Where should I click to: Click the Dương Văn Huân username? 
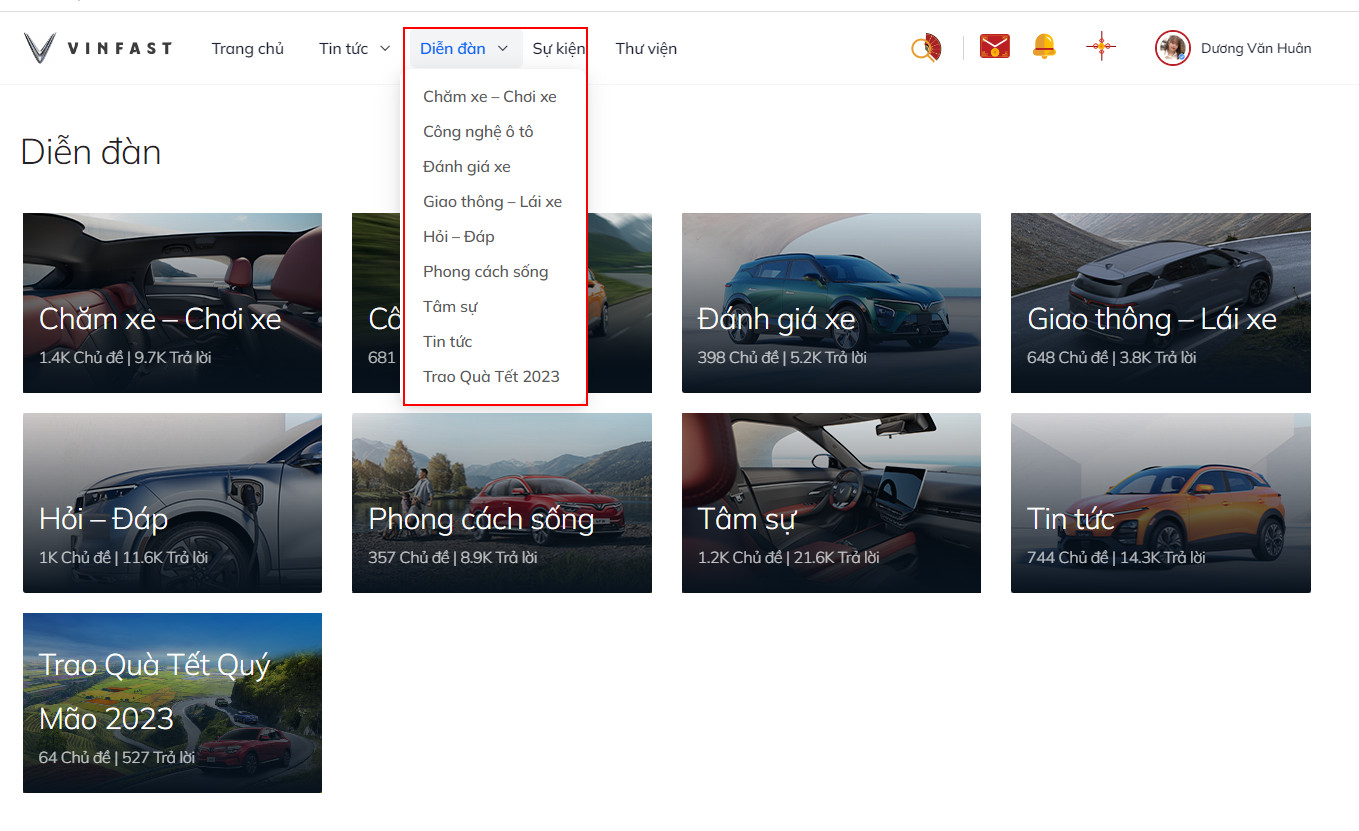tap(1256, 48)
